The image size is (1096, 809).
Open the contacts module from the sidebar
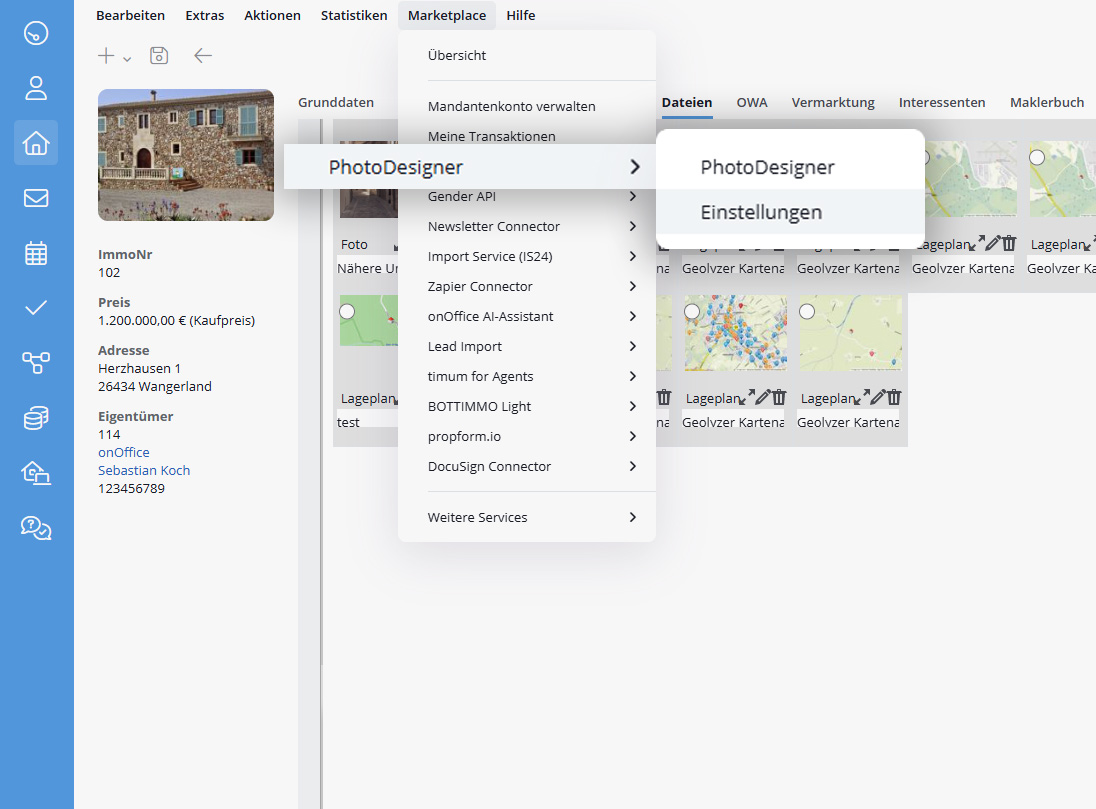(36, 88)
